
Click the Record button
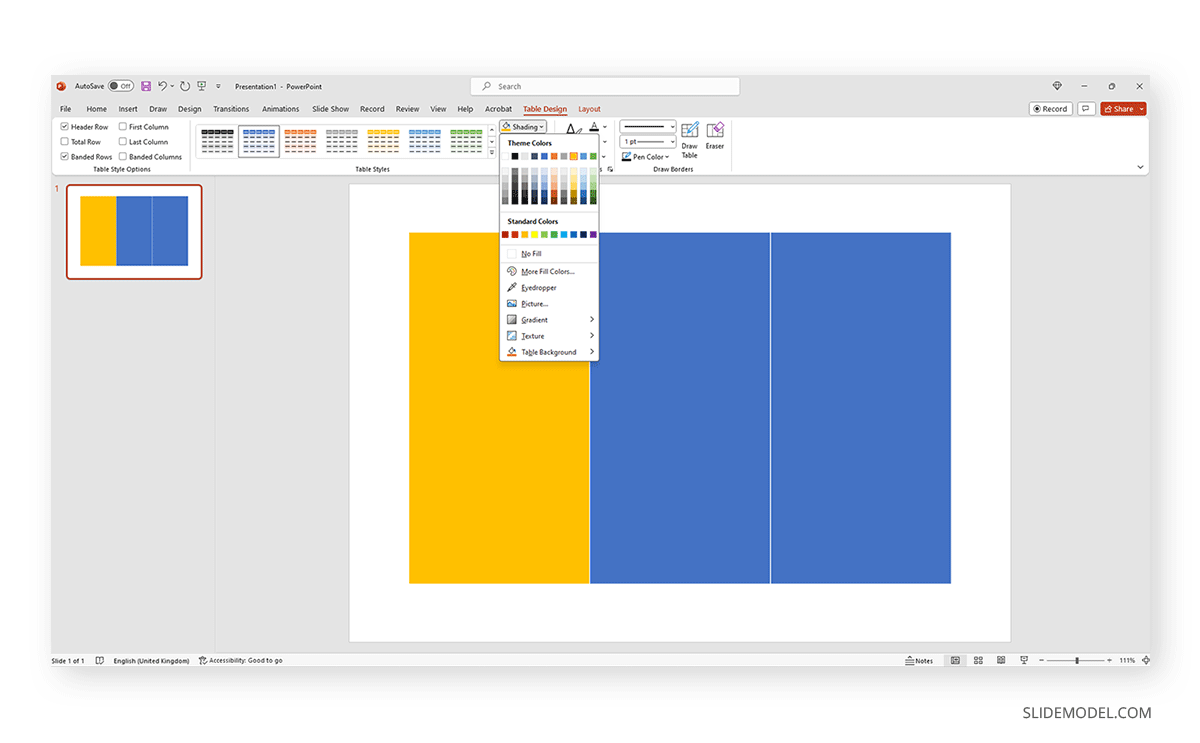1051,109
